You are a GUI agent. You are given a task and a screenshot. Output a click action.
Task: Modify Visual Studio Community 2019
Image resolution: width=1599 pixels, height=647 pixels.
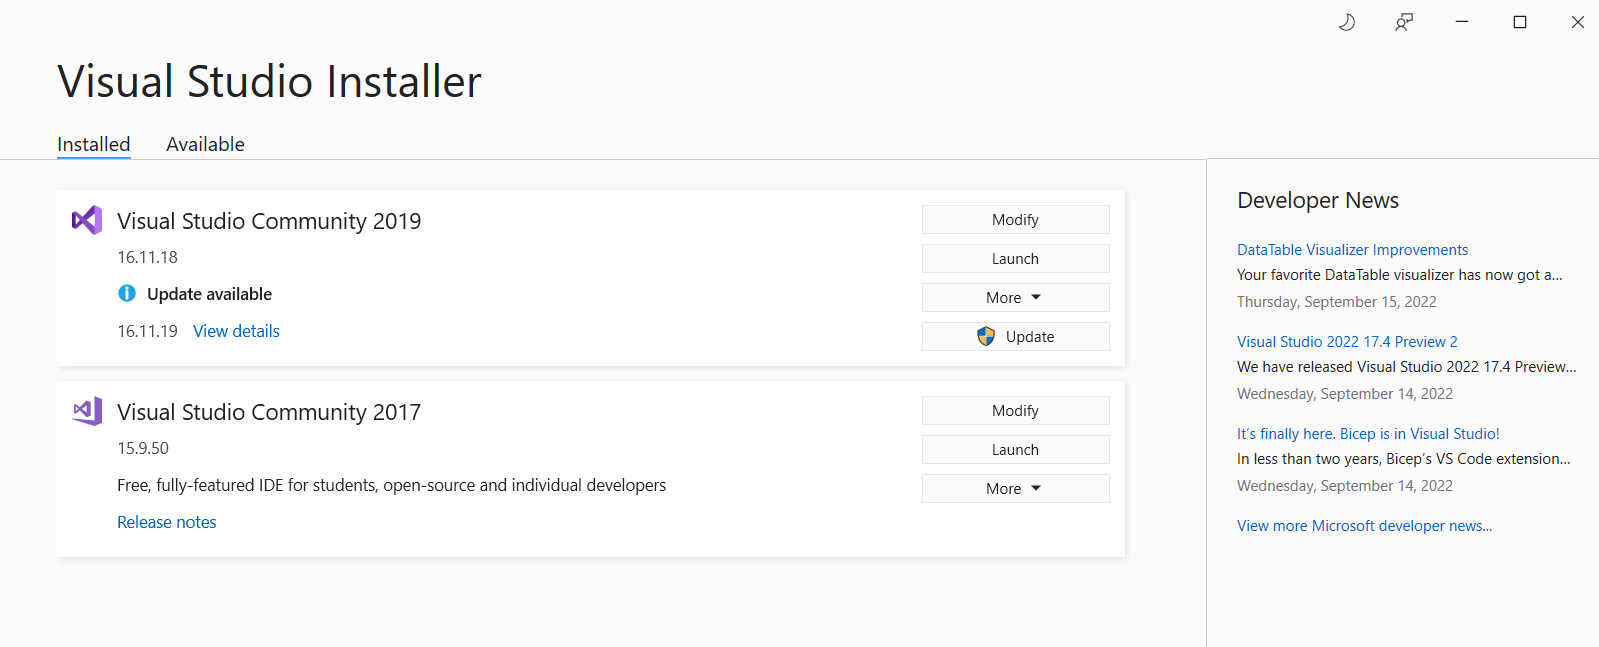tap(1015, 220)
